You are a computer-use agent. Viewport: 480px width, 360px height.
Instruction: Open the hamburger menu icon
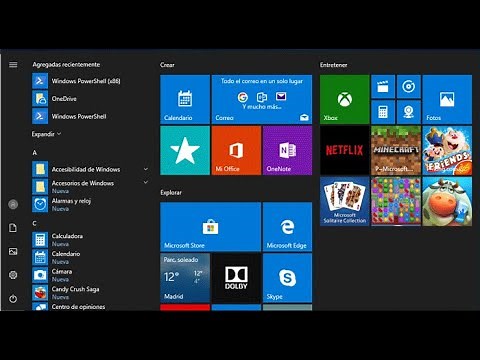[13, 65]
